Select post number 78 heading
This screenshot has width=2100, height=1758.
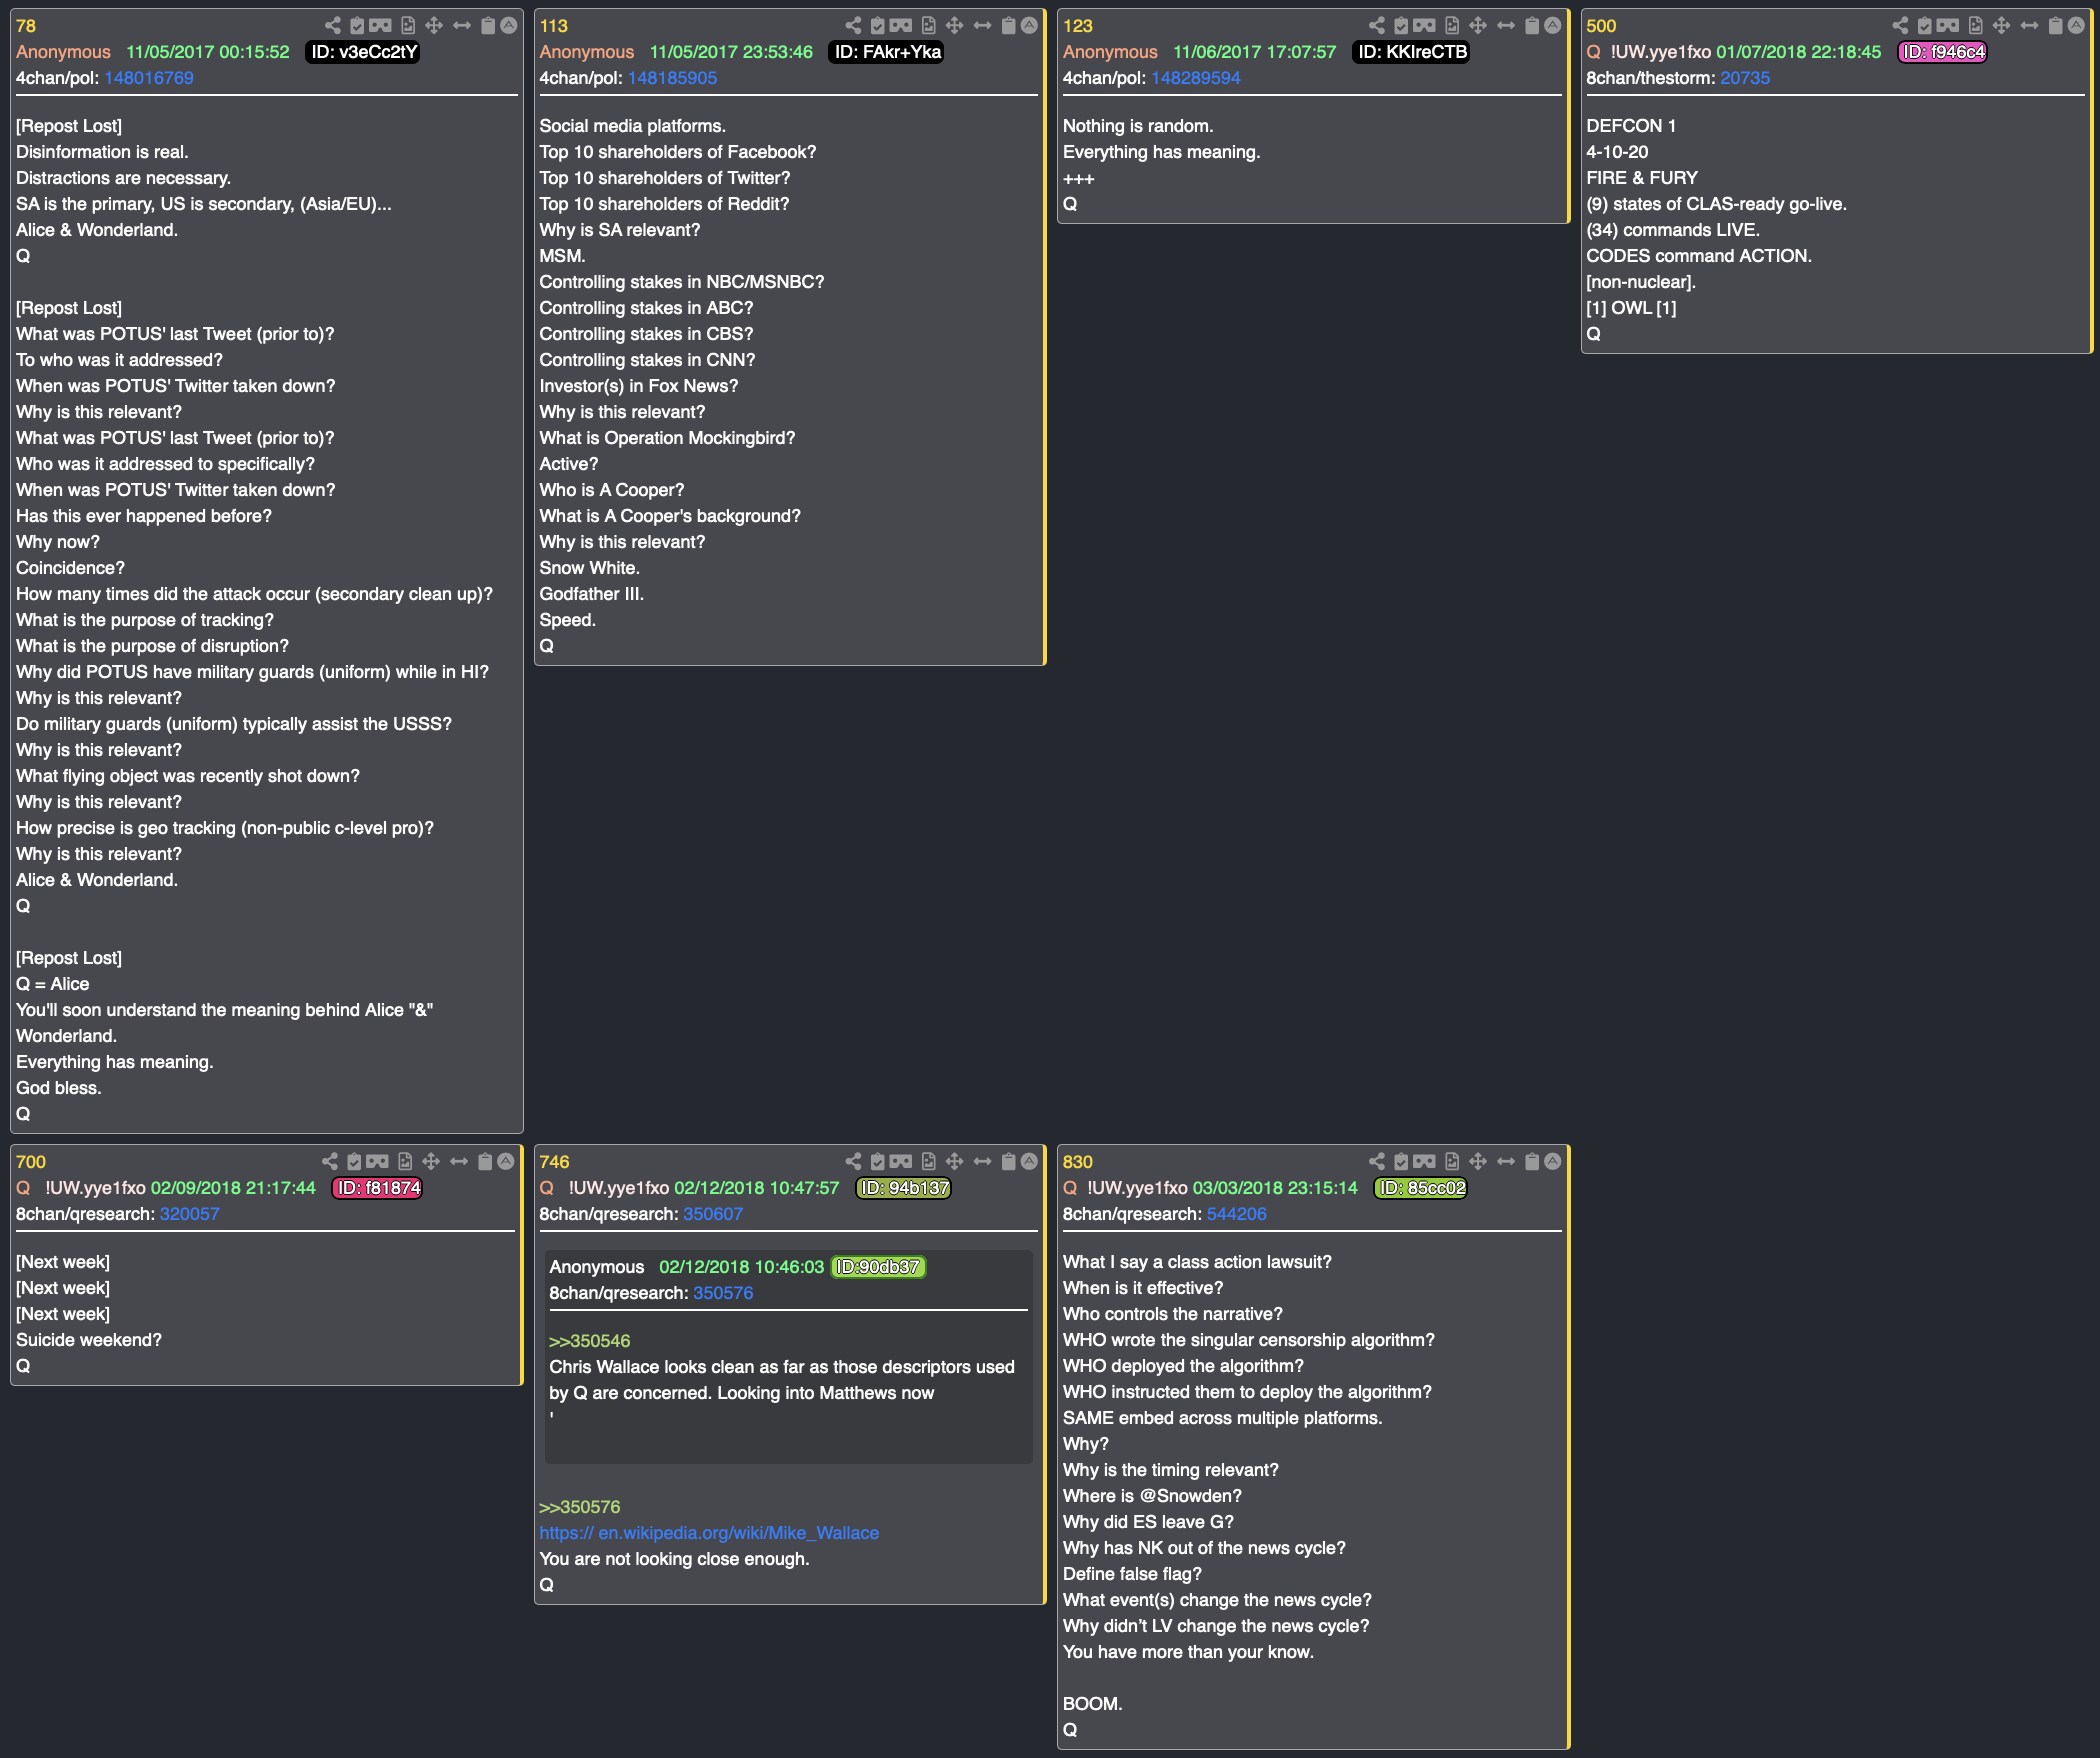click(x=26, y=26)
